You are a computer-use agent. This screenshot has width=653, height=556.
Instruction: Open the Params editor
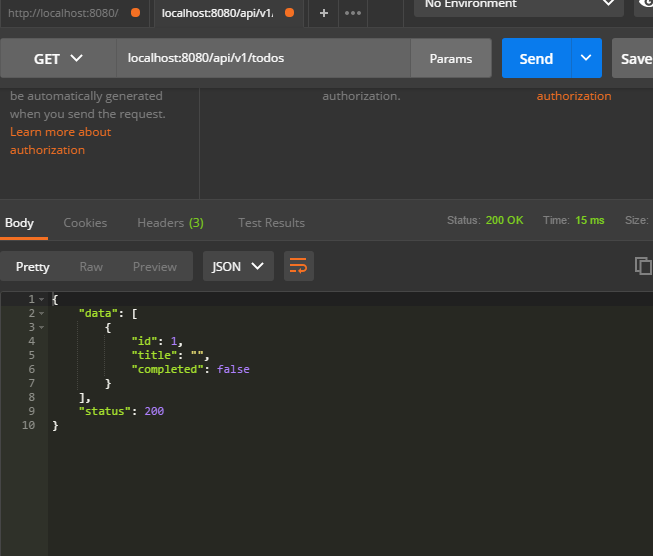pyautogui.click(x=451, y=58)
